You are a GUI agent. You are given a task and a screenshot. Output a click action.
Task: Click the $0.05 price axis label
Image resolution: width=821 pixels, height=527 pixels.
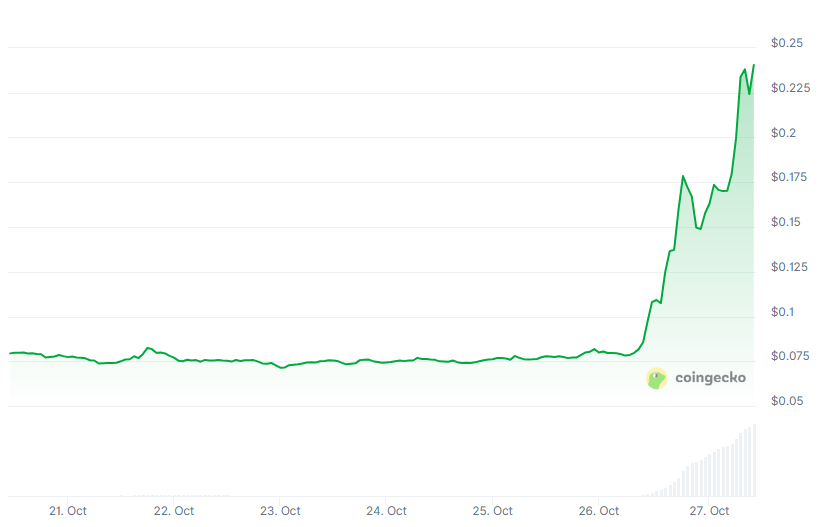click(788, 401)
